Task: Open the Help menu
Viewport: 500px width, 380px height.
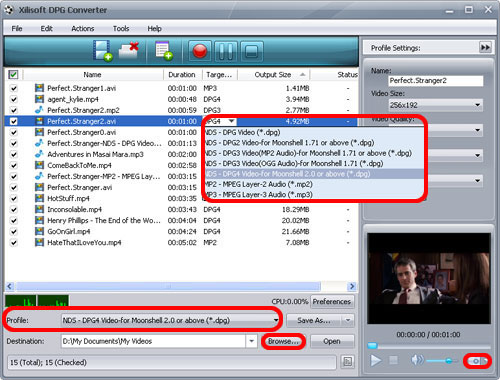Action: coord(154,29)
